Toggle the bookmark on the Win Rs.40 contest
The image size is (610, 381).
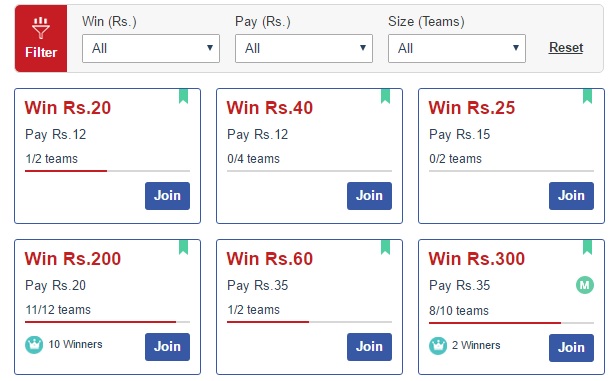coord(385,96)
